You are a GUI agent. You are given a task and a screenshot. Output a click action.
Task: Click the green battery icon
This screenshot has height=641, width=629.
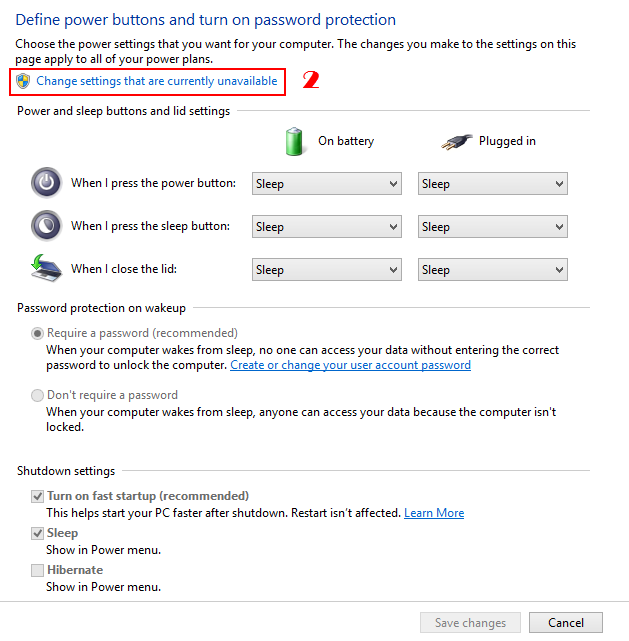294,141
